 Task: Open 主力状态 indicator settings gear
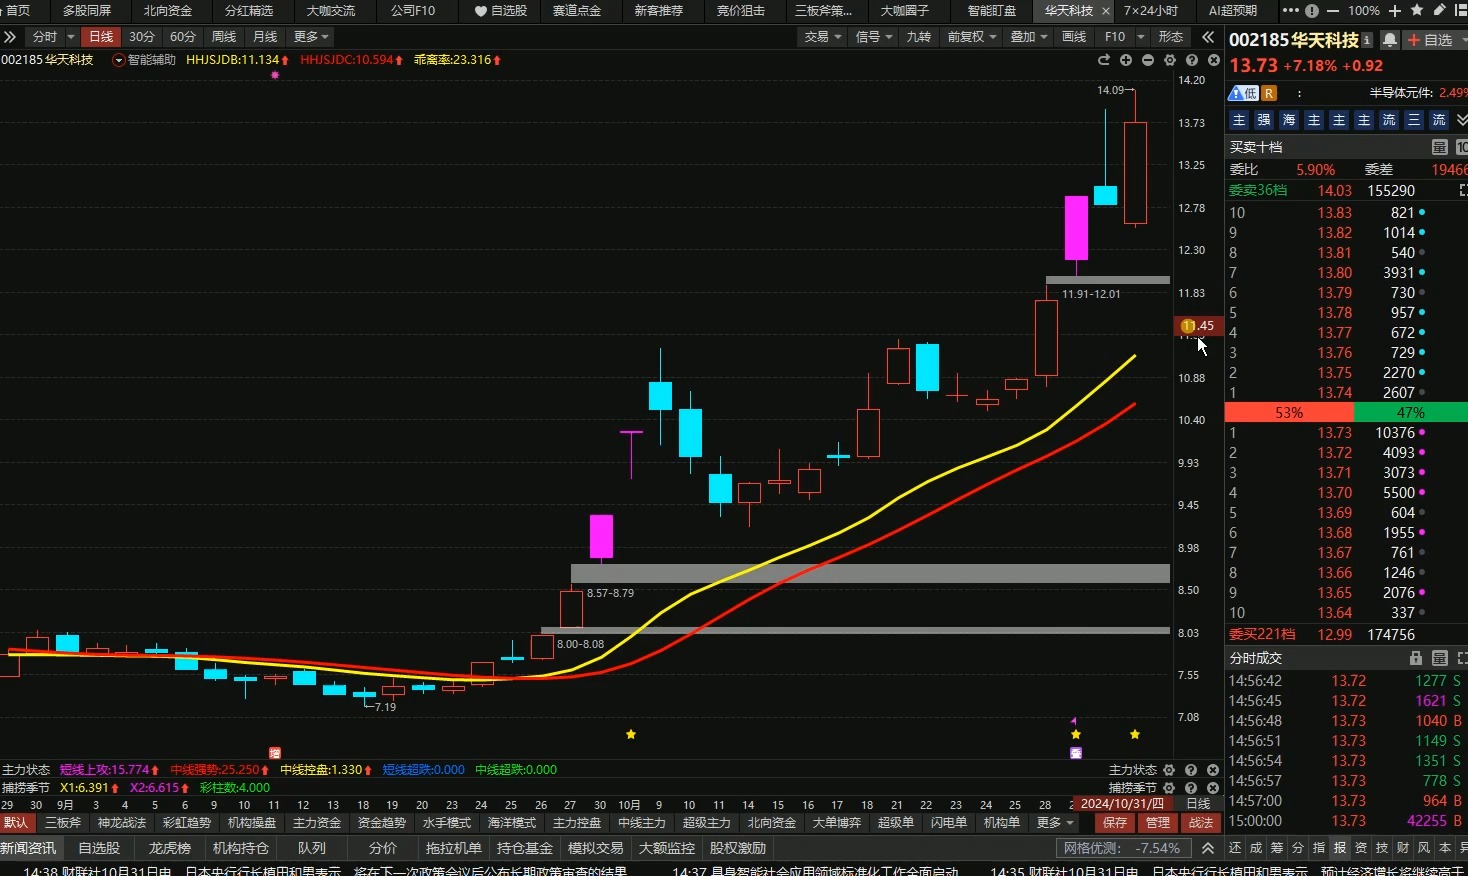(x=1169, y=770)
